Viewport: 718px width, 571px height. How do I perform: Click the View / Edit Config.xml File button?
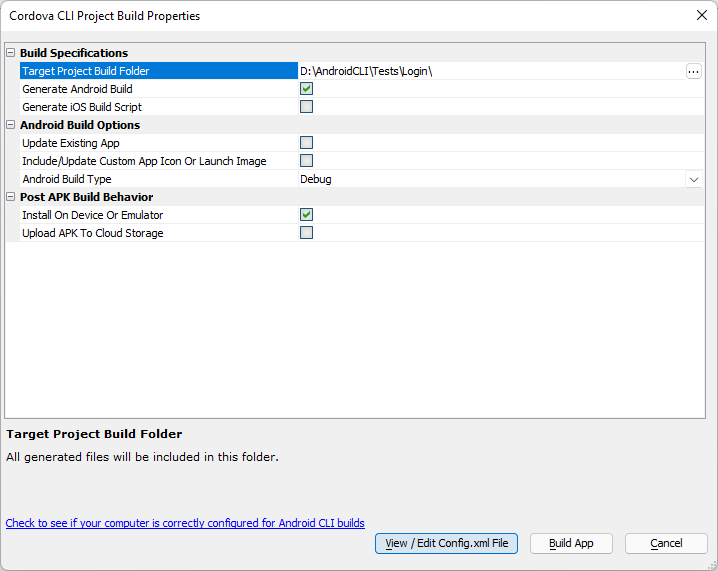click(446, 544)
